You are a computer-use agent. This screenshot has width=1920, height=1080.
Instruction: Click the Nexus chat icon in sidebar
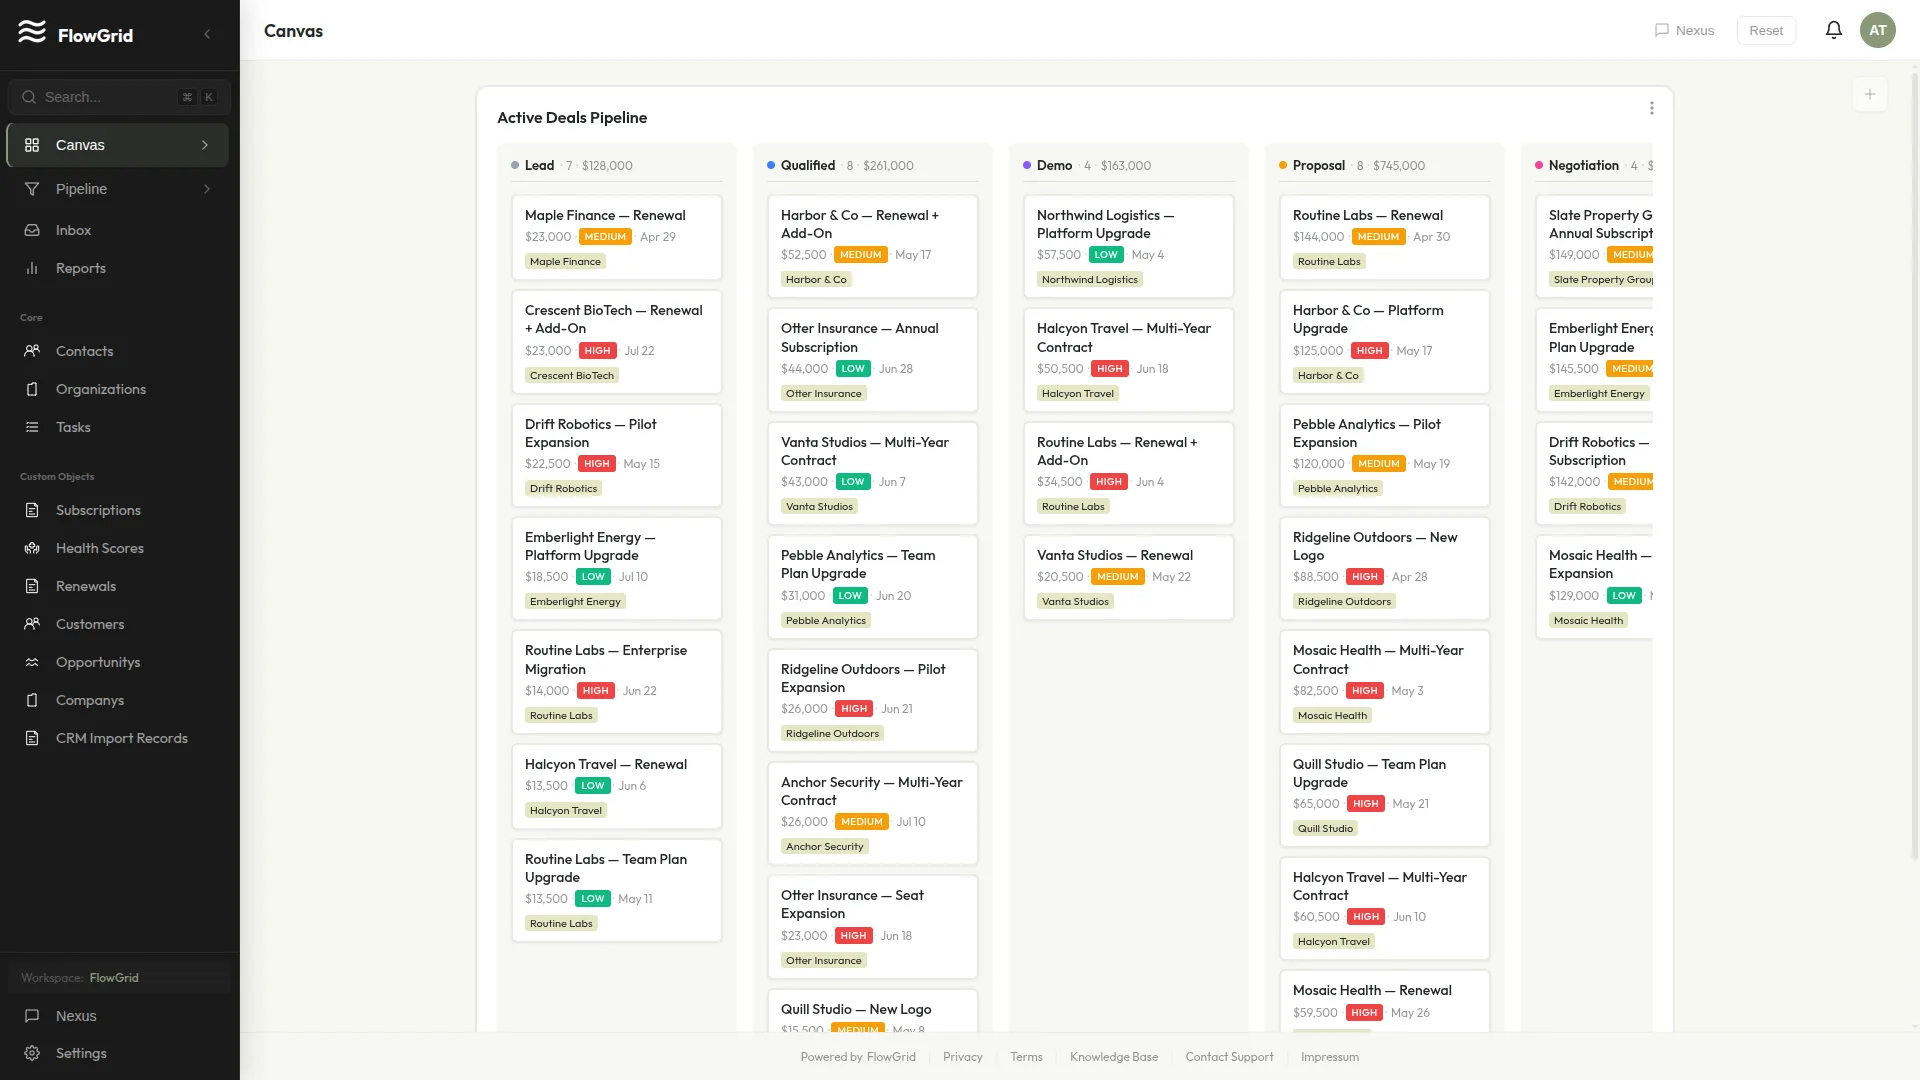(x=32, y=1016)
